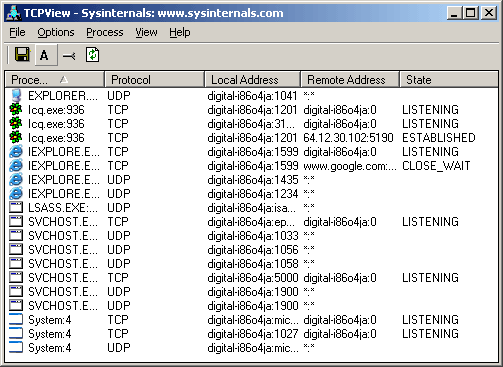Click the Remote Address column header
Viewport: 503px width, 367px height.
pyautogui.click(x=350, y=80)
